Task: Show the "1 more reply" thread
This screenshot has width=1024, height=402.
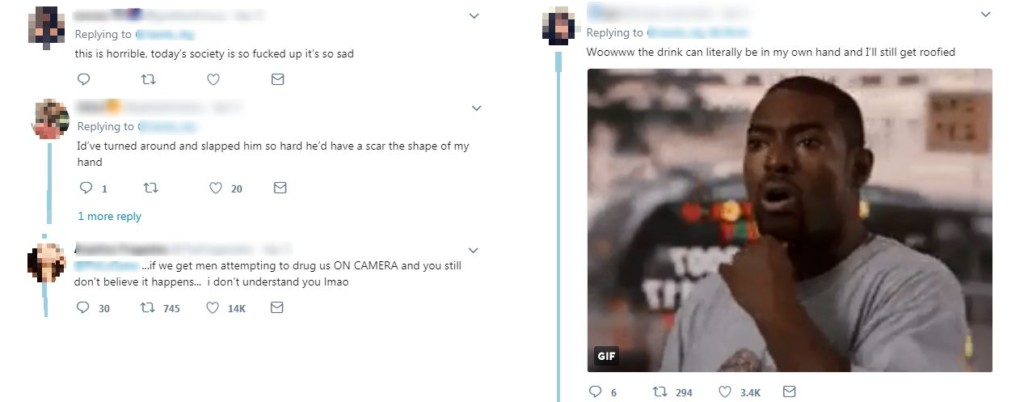Action: 109,216
